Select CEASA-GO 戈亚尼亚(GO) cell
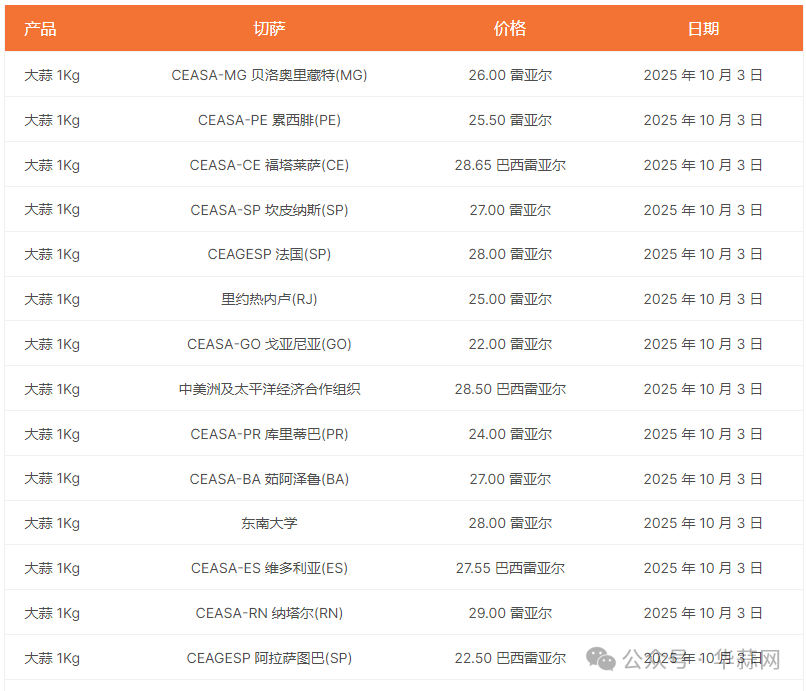This screenshot has height=691, width=806. click(269, 344)
